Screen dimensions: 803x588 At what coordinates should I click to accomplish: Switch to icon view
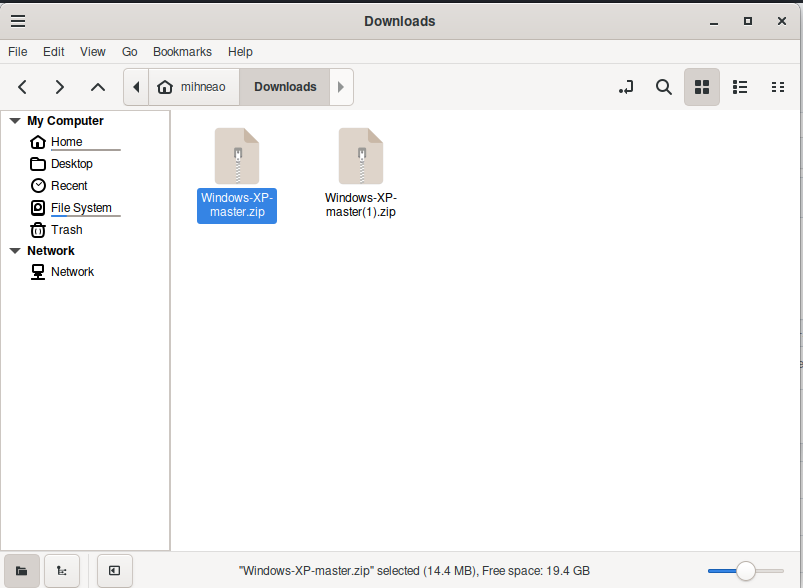click(x=702, y=87)
